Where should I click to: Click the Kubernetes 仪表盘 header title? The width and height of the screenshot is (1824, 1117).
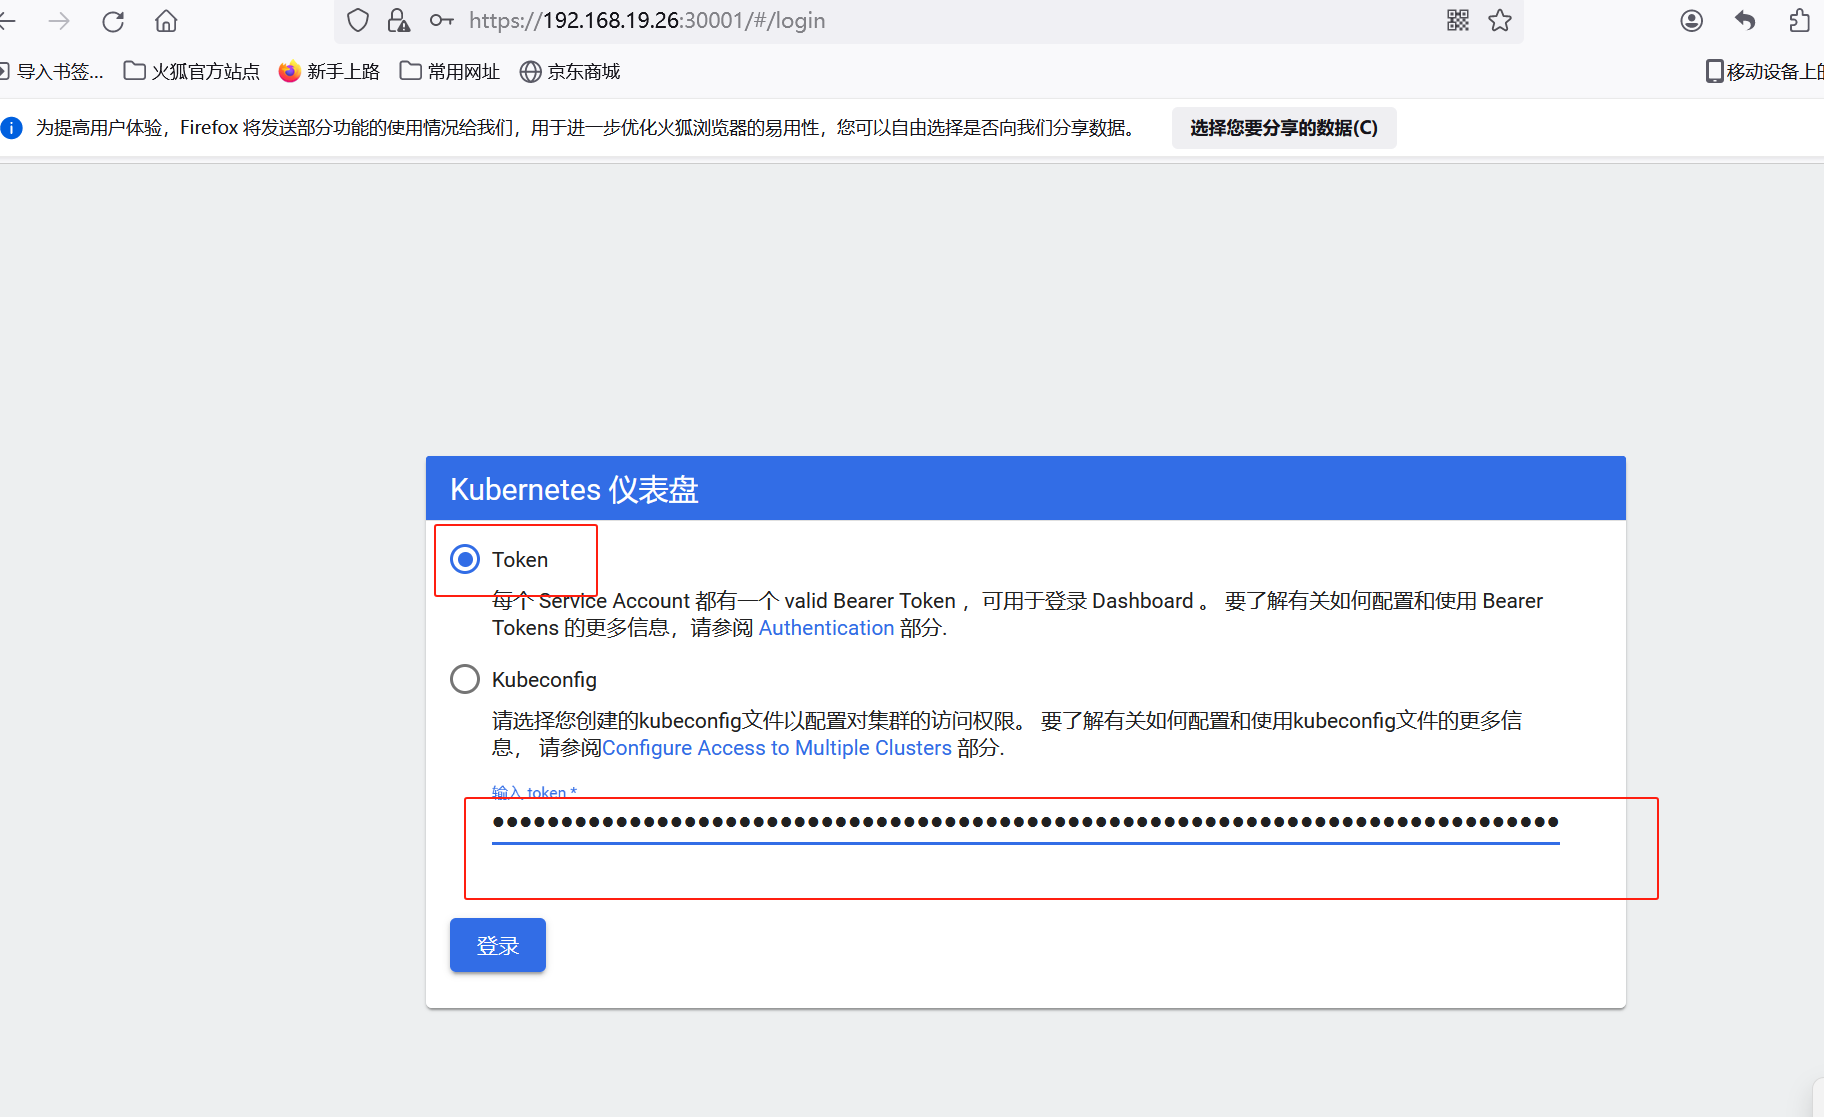574,489
